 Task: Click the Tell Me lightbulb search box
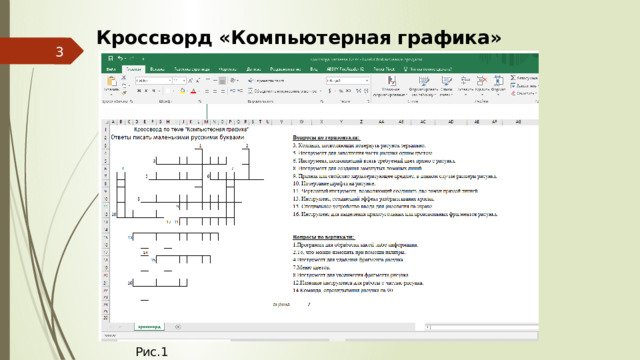coord(427,69)
